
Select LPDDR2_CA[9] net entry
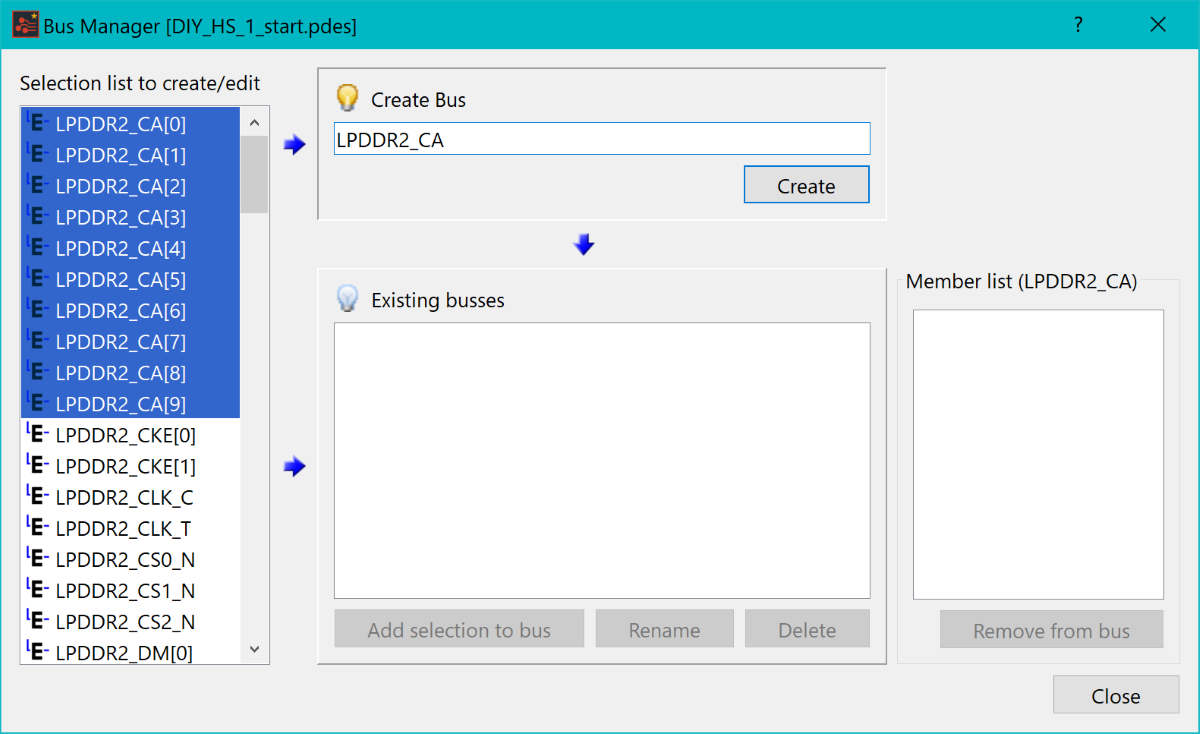pyautogui.click(x=130, y=403)
